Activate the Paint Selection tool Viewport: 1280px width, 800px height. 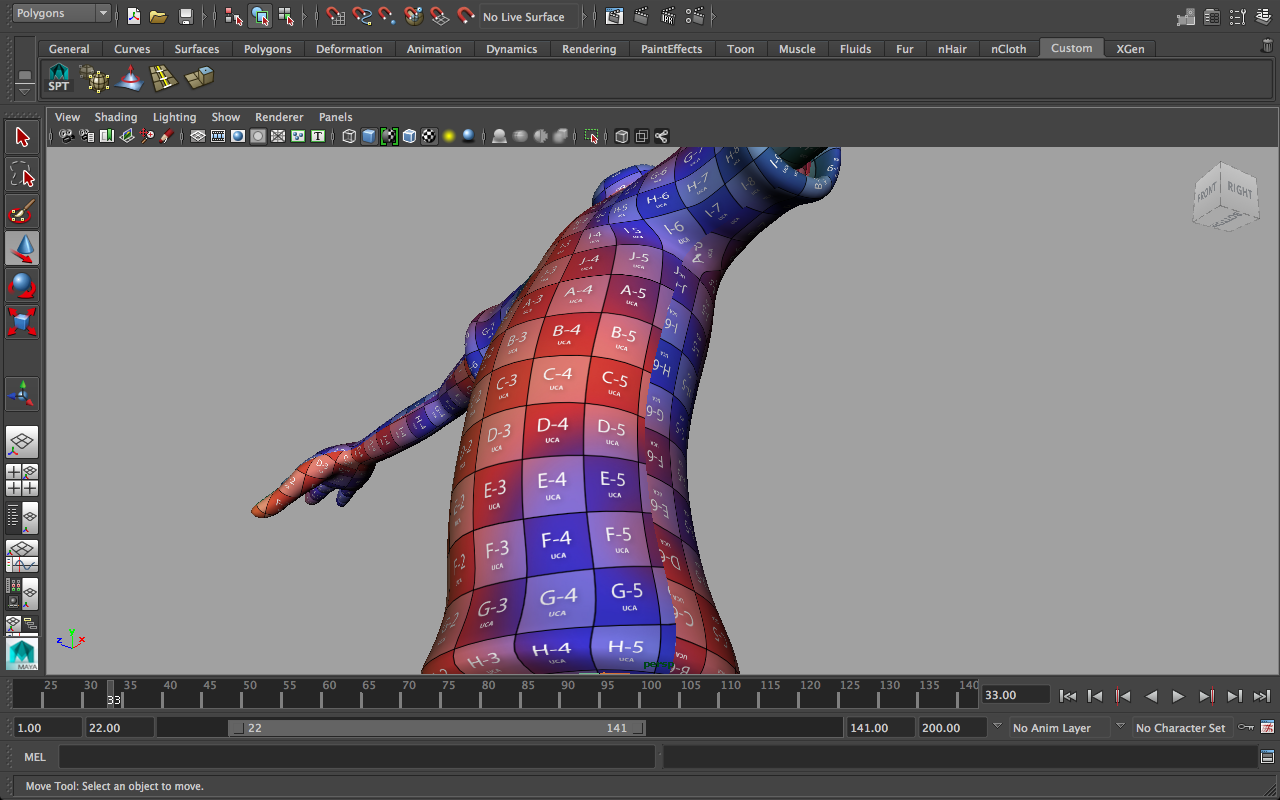(x=22, y=211)
